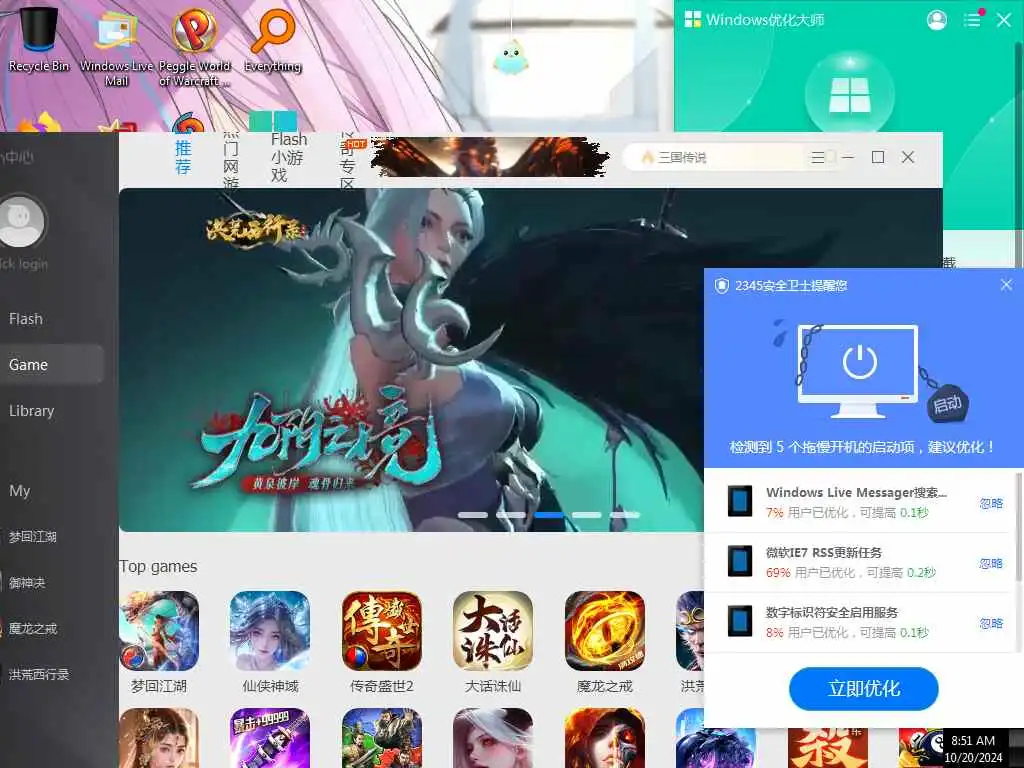Select Library in the sidebar
This screenshot has width=1024, height=768.
point(31,411)
